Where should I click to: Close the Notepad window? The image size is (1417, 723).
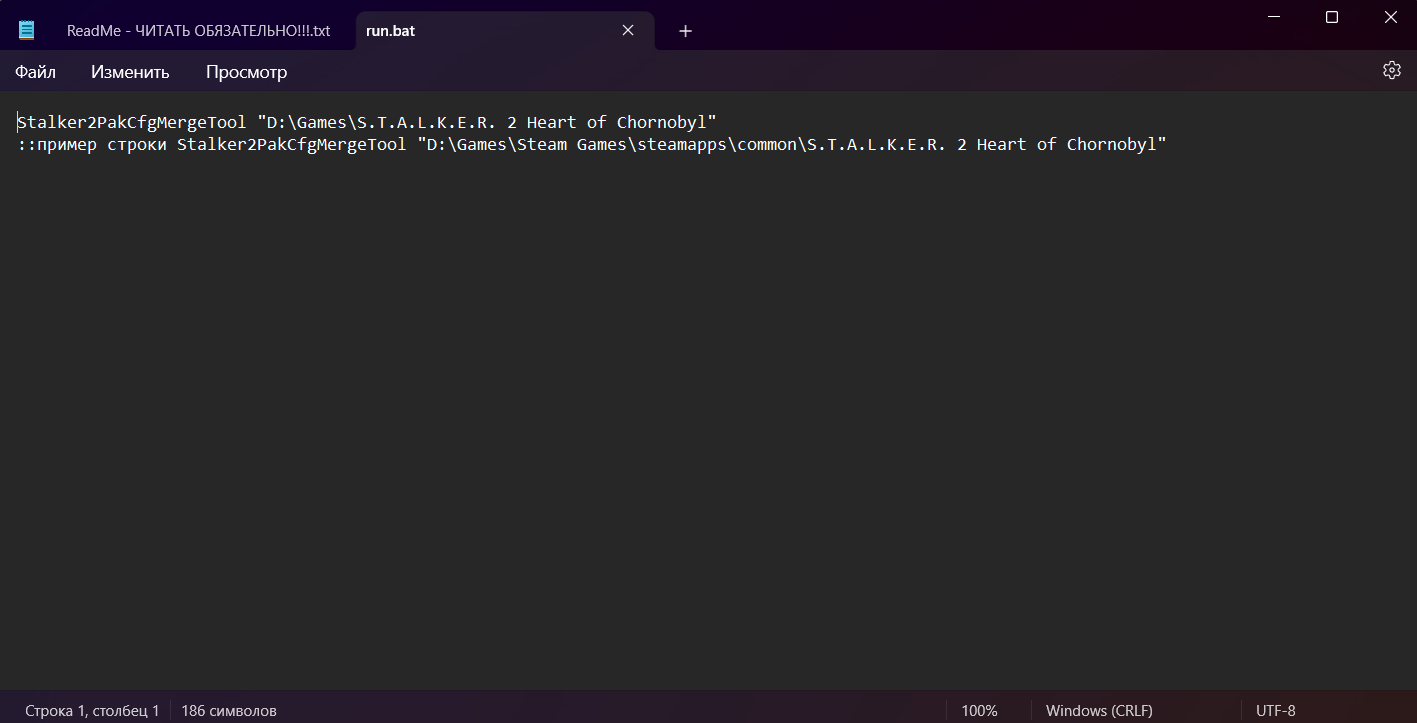pos(1391,17)
